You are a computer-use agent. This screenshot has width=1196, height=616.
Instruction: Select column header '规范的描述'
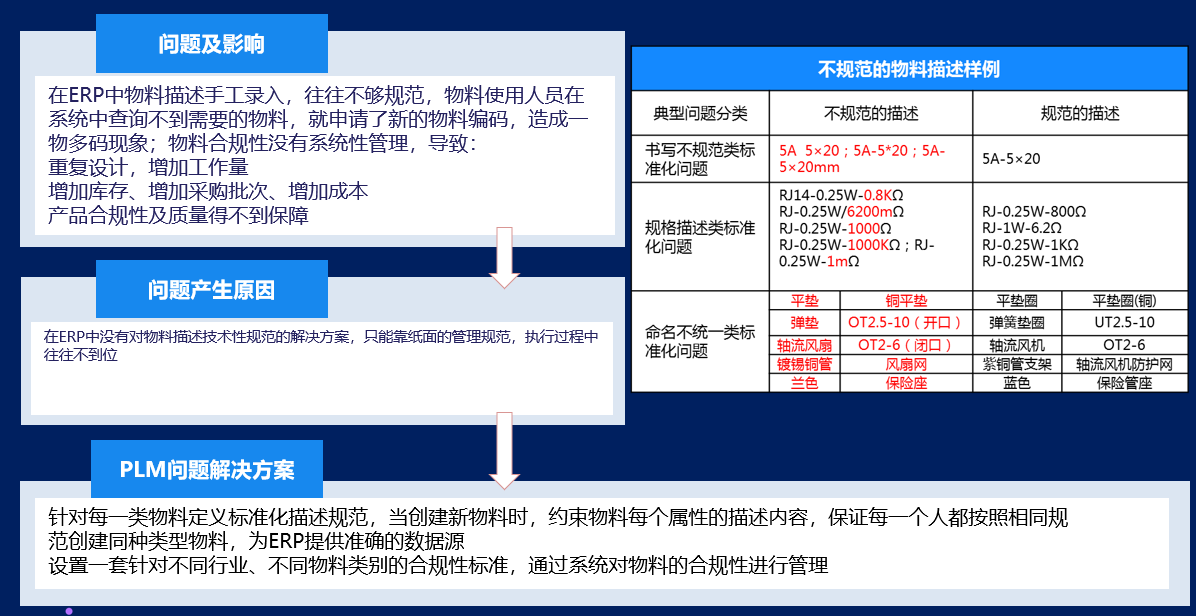(1079, 114)
